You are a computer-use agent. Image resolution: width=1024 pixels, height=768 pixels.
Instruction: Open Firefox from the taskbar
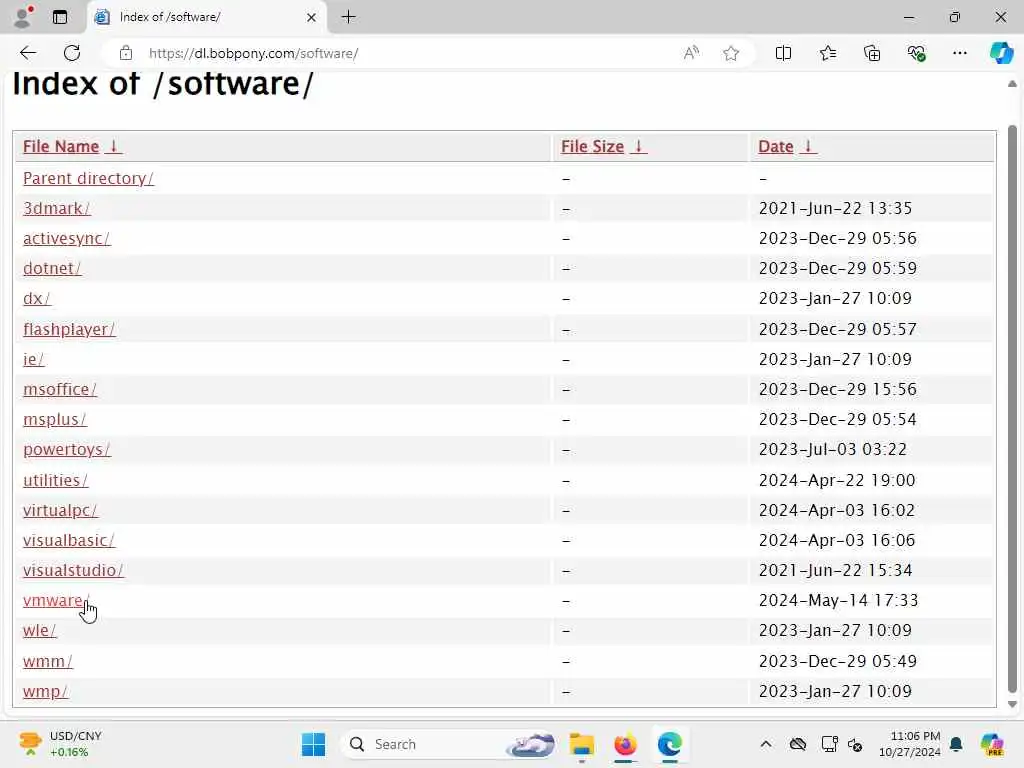pos(625,744)
